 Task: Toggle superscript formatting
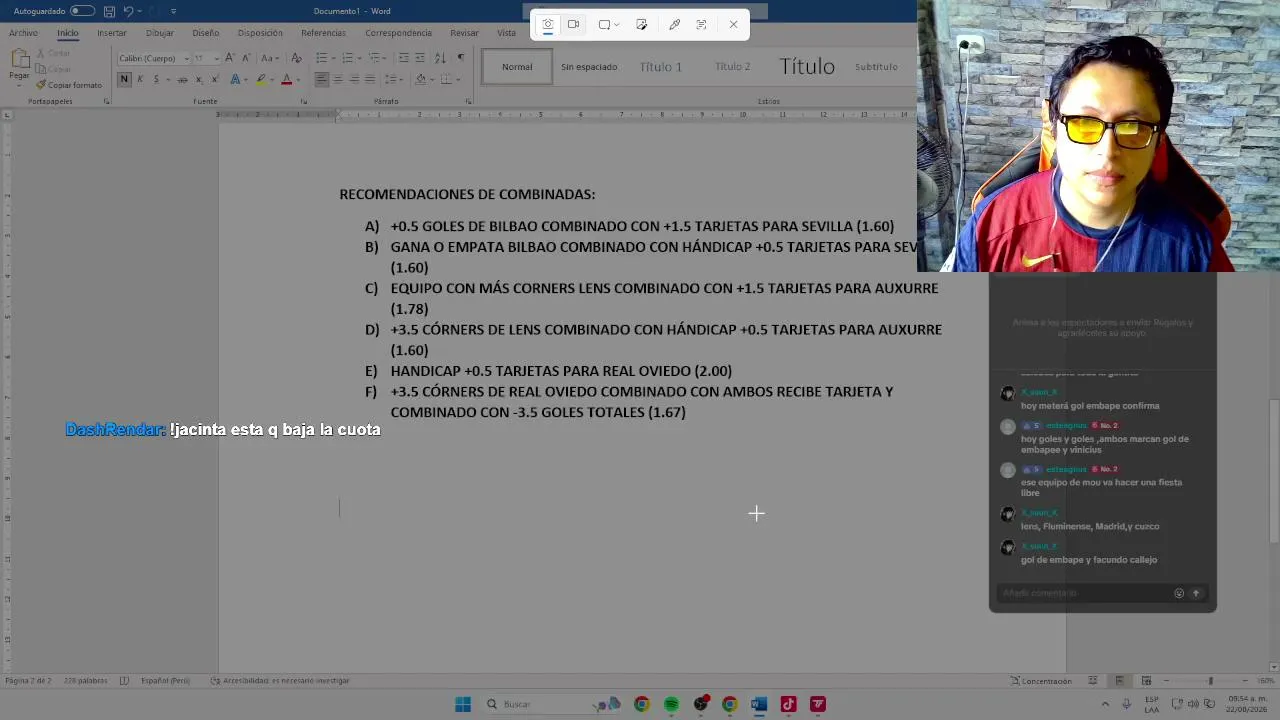[x=215, y=79]
